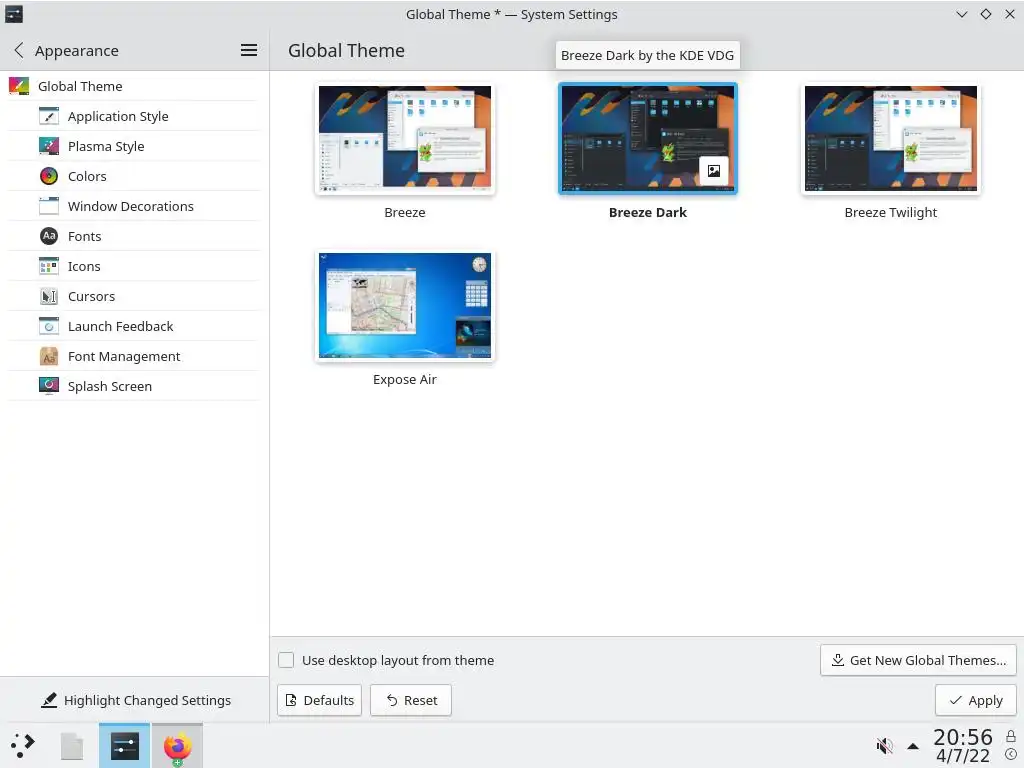Click the Expose Air caption text
Image resolution: width=1024 pixels, height=768 pixels.
(x=405, y=379)
